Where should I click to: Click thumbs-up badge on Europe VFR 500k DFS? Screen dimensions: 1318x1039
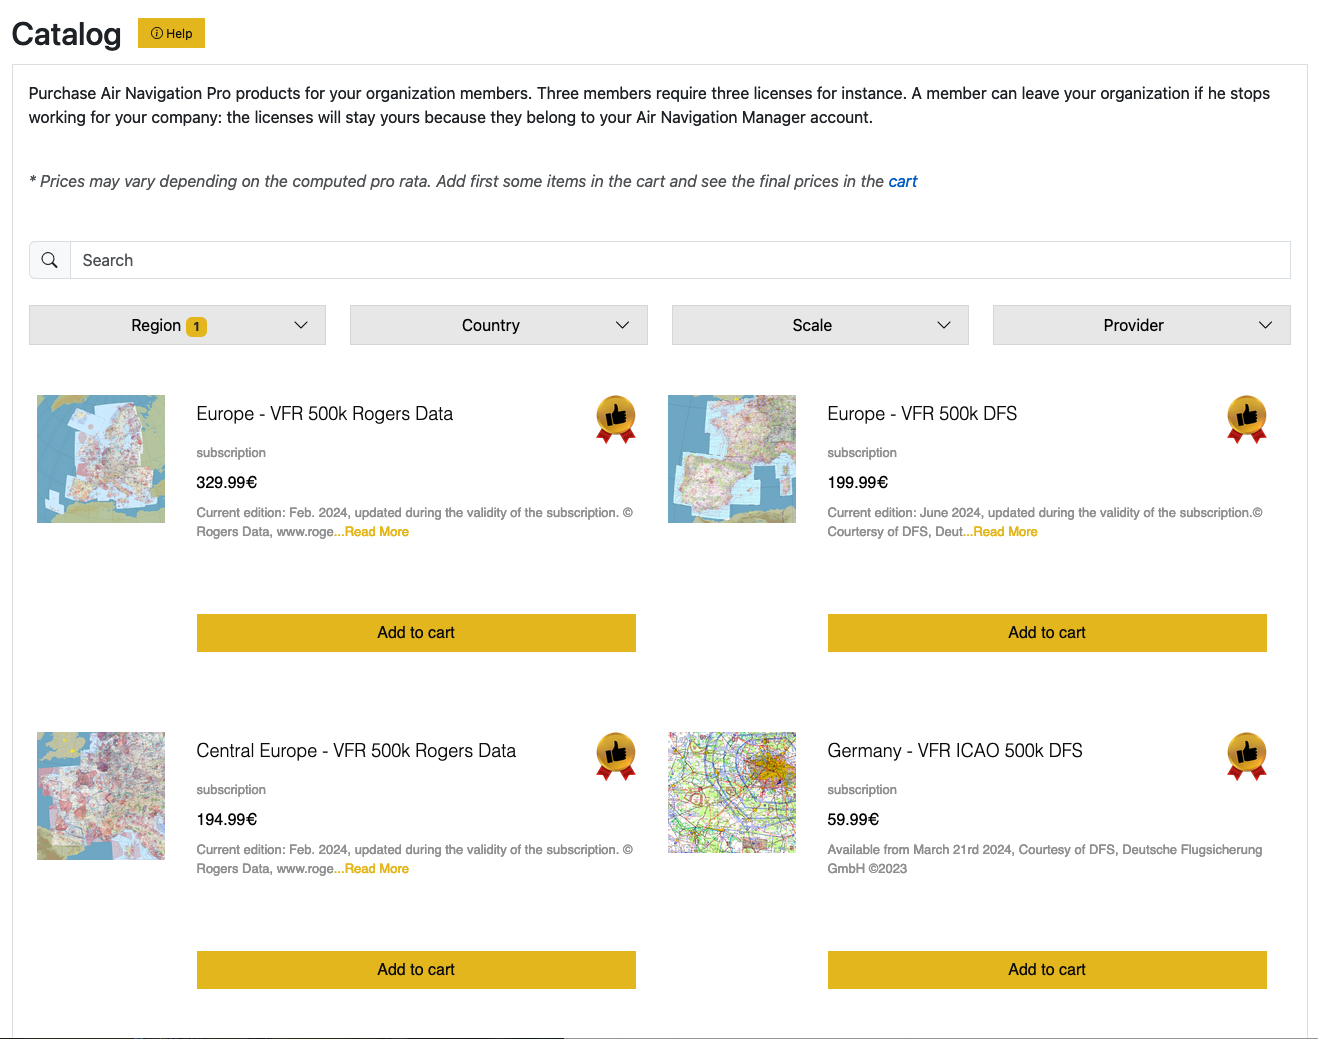point(1247,419)
